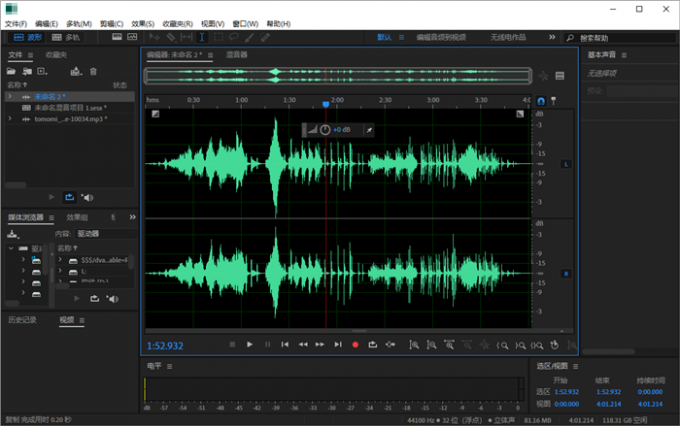The height and width of the screenshot is (426, 680).
Task: Open the 媒体浏览器 panel menu
Action: [51, 217]
